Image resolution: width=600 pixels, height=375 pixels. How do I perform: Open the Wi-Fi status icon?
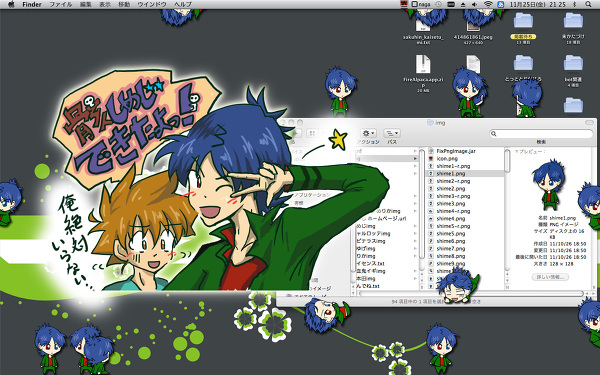[488, 4]
